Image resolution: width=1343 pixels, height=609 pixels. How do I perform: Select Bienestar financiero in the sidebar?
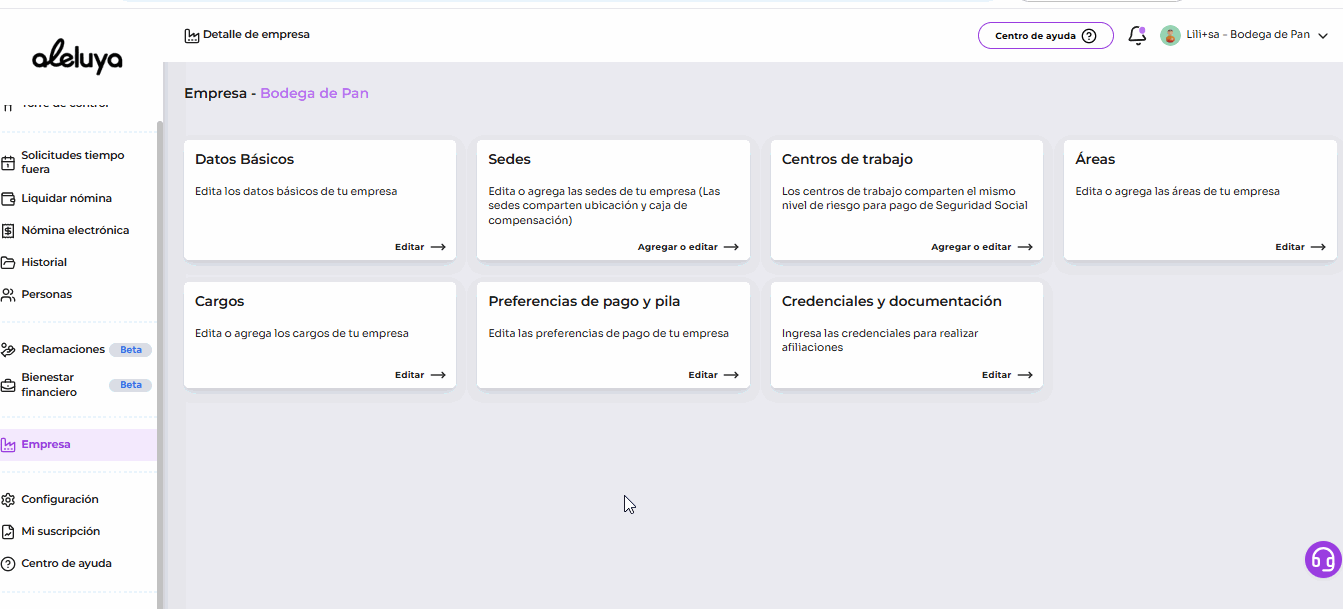(x=49, y=385)
